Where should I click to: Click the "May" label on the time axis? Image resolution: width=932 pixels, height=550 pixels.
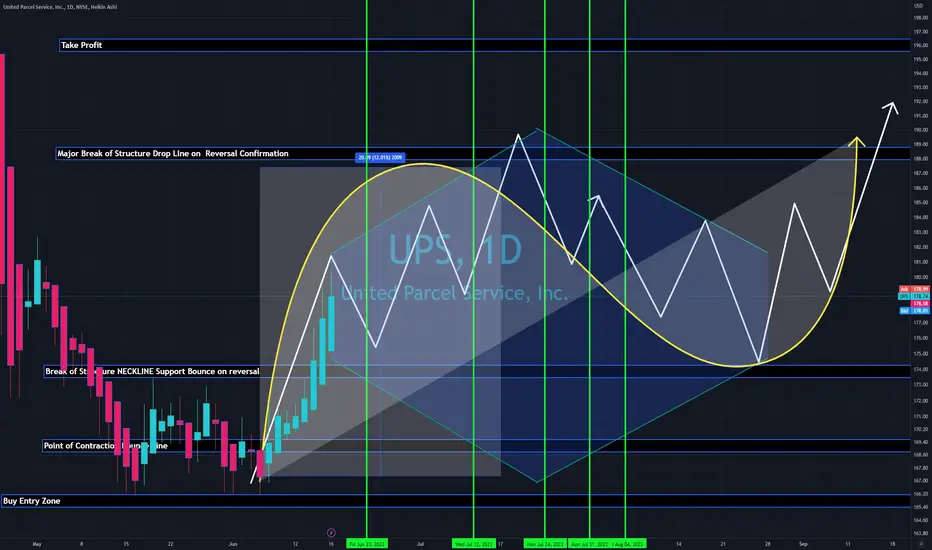[x=37, y=544]
